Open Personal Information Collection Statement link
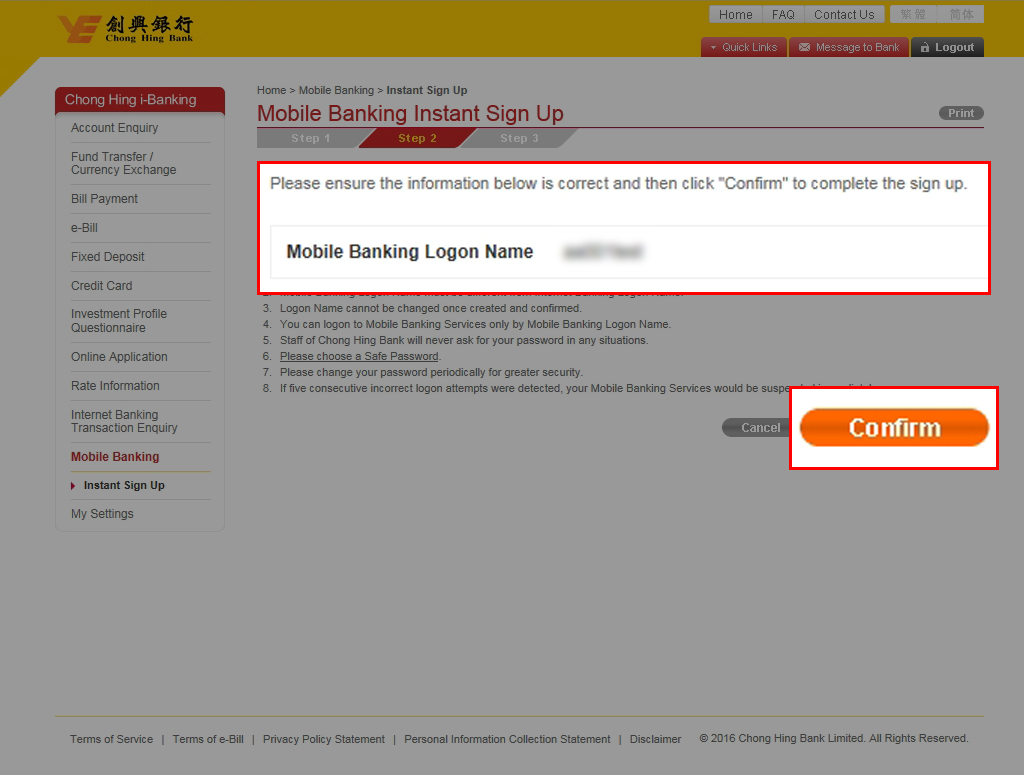This screenshot has width=1024, height=775. click(x=507, y=739)
